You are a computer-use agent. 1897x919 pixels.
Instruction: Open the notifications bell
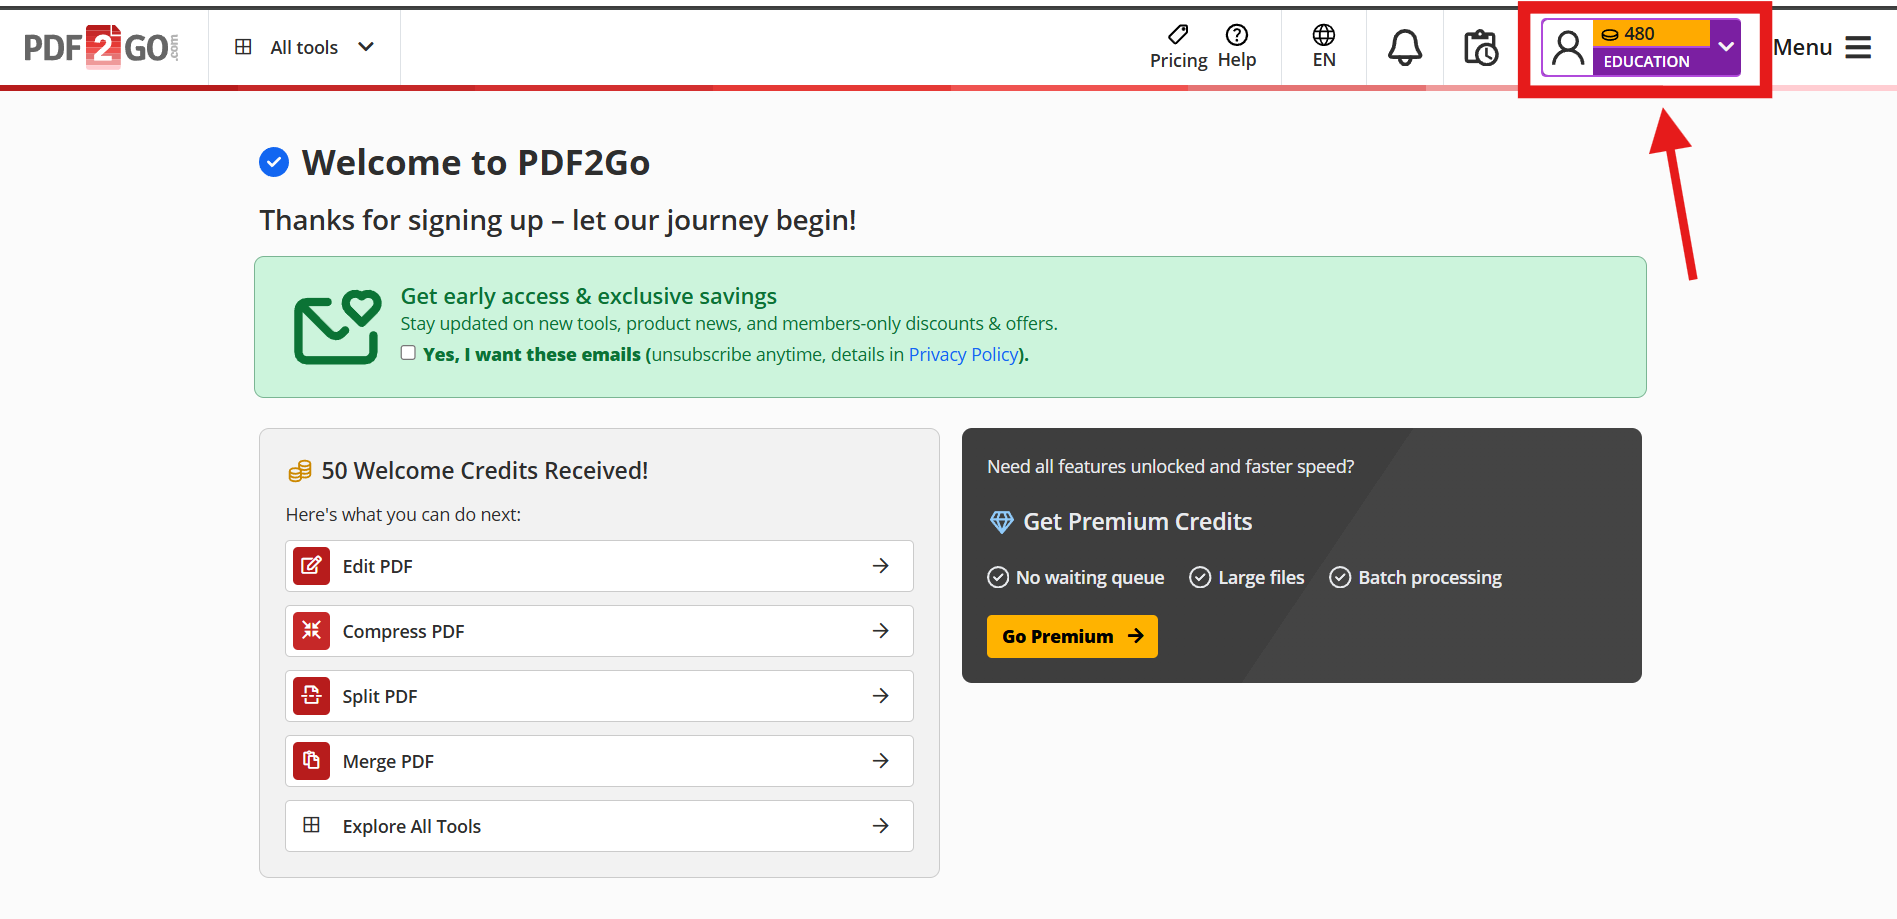pos(1404,47)
